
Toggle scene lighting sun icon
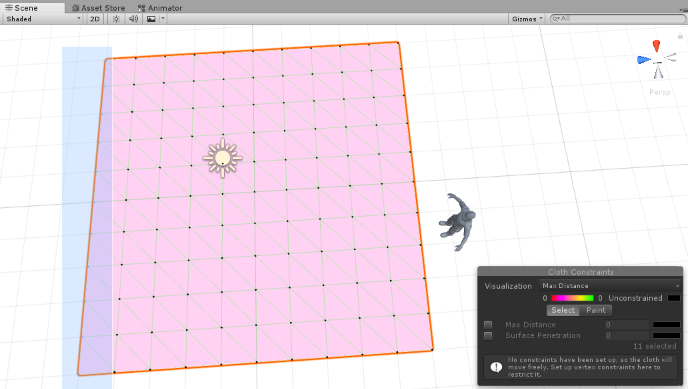[116, 19]
